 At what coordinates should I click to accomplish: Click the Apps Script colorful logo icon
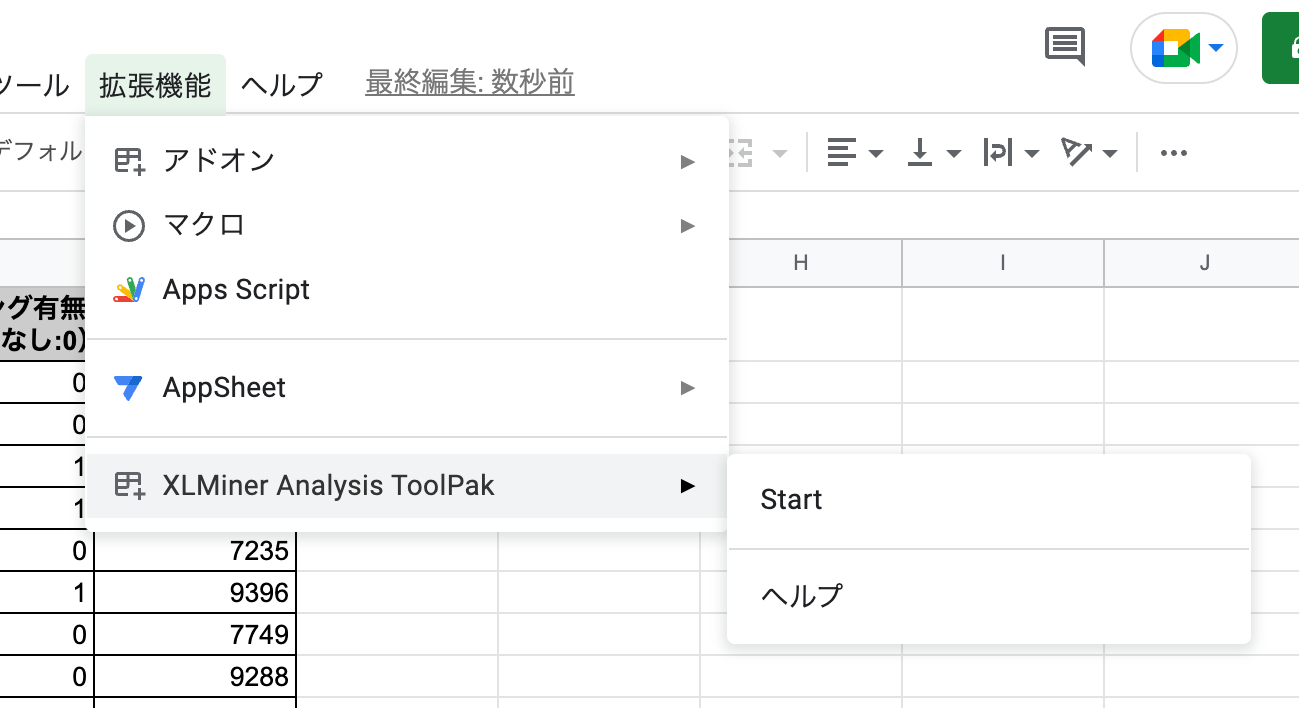pos(129,290)
